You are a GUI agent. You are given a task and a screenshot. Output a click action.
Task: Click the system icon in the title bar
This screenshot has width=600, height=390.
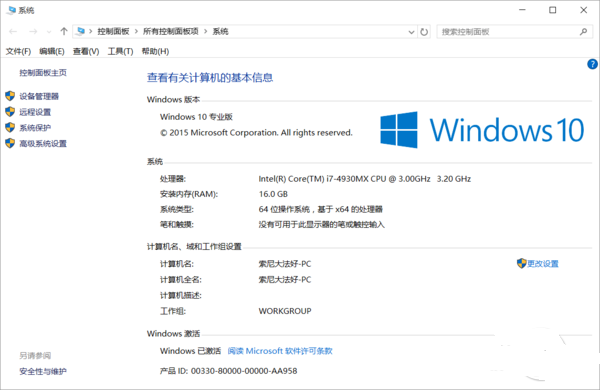point(11,10)
